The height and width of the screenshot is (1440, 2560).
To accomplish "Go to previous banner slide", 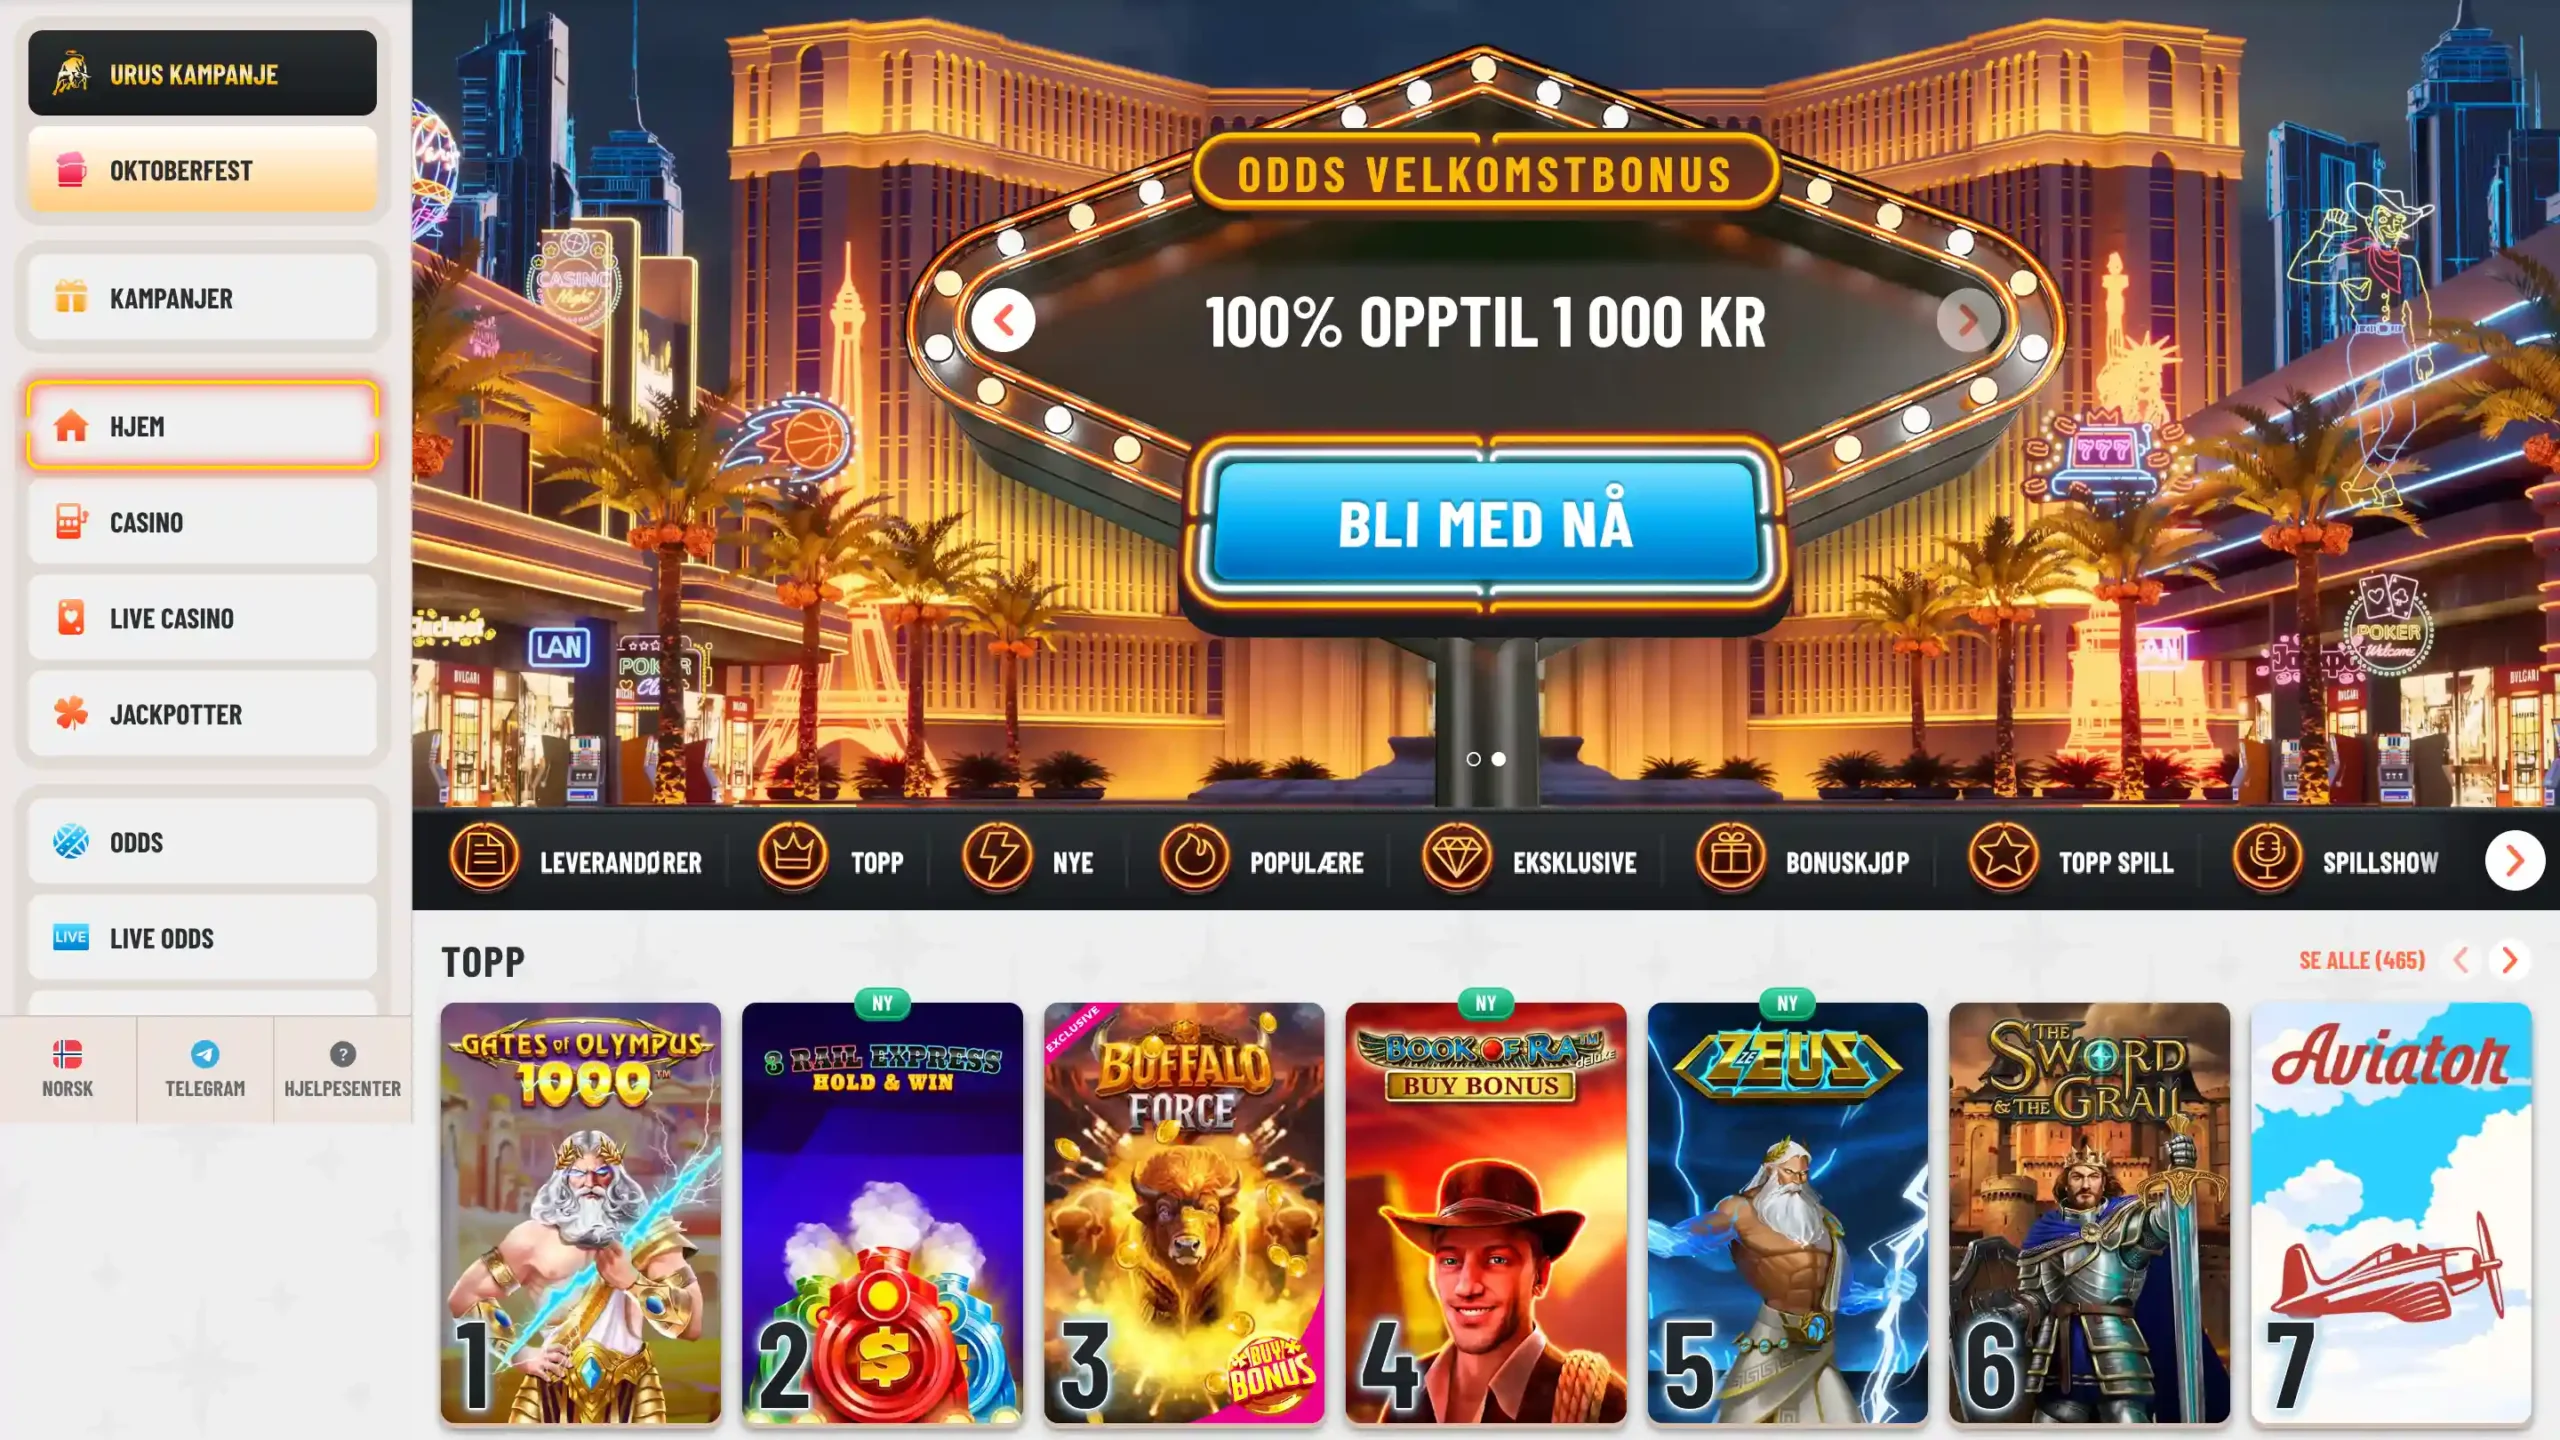I will (x=1003, y=320).
